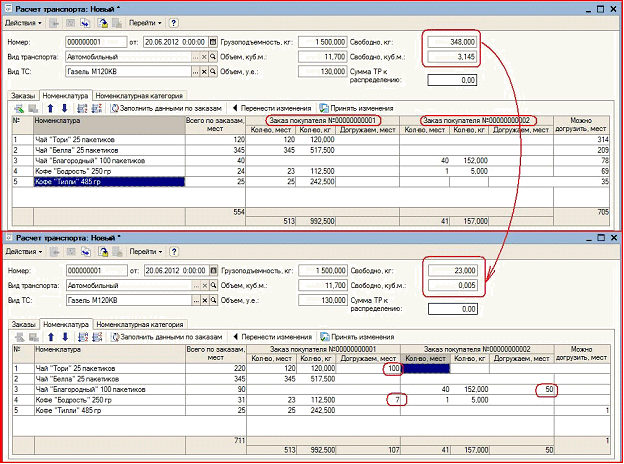Click Номер field in window showing 23,000 free kg

(x=97, y=271)
